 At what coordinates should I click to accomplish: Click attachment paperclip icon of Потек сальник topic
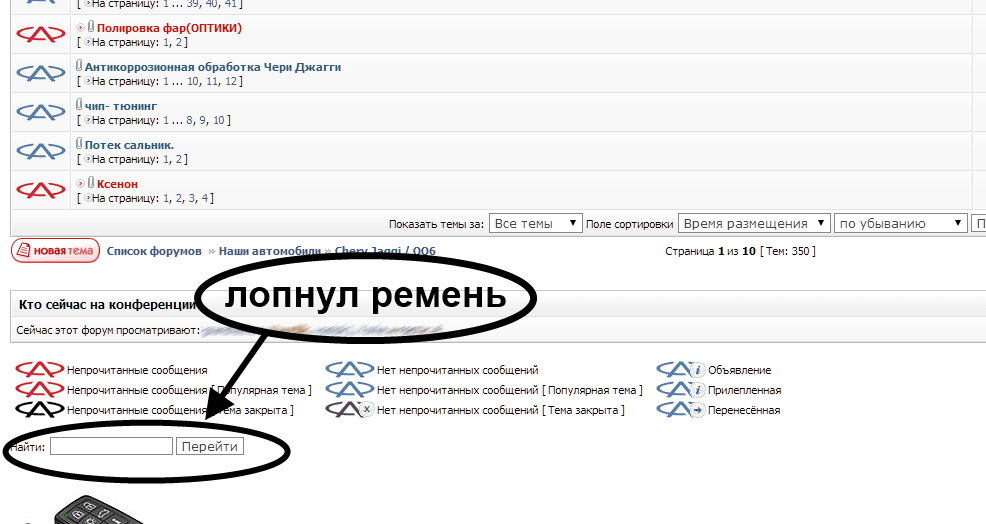79,143
